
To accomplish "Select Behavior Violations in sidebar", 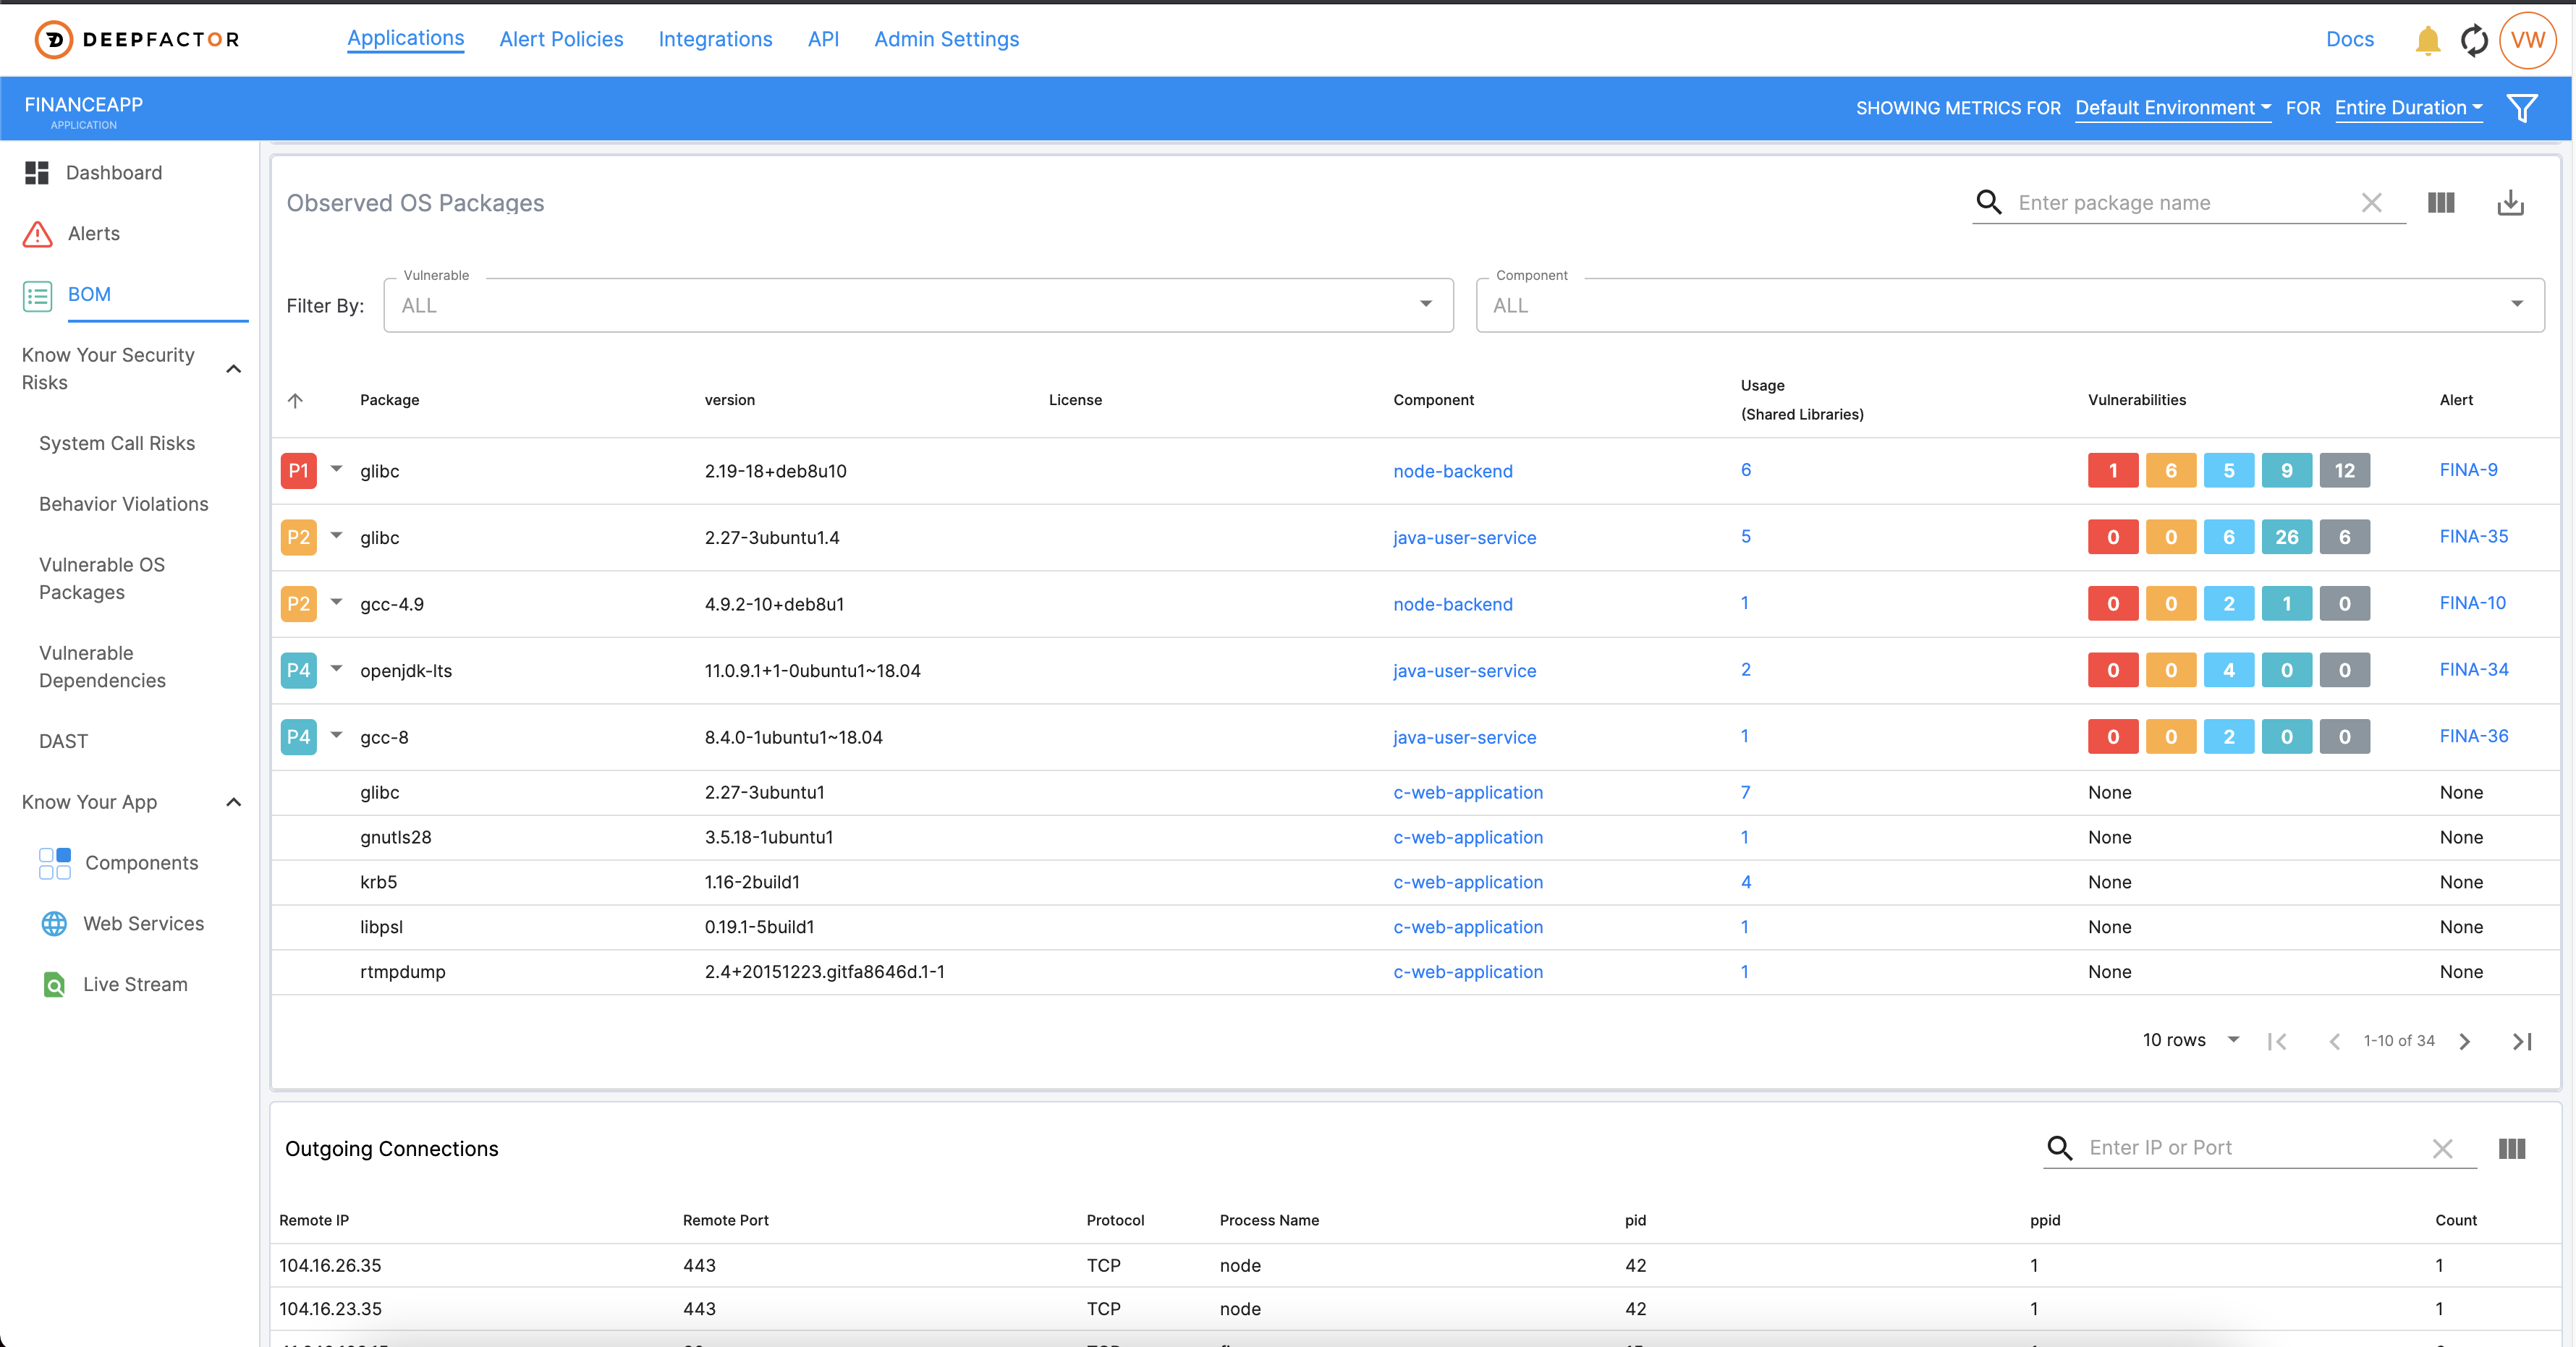I will pyautogui.click(x=124, y=504).
